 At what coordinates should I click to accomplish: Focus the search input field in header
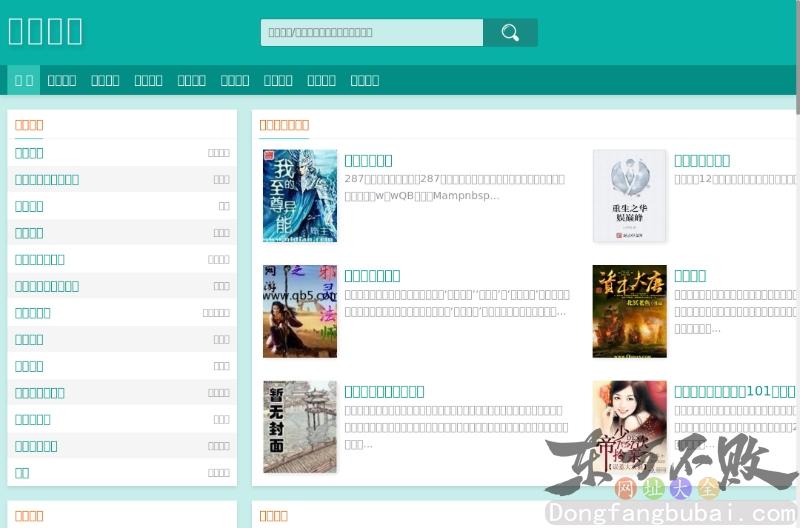coord(372,33)
